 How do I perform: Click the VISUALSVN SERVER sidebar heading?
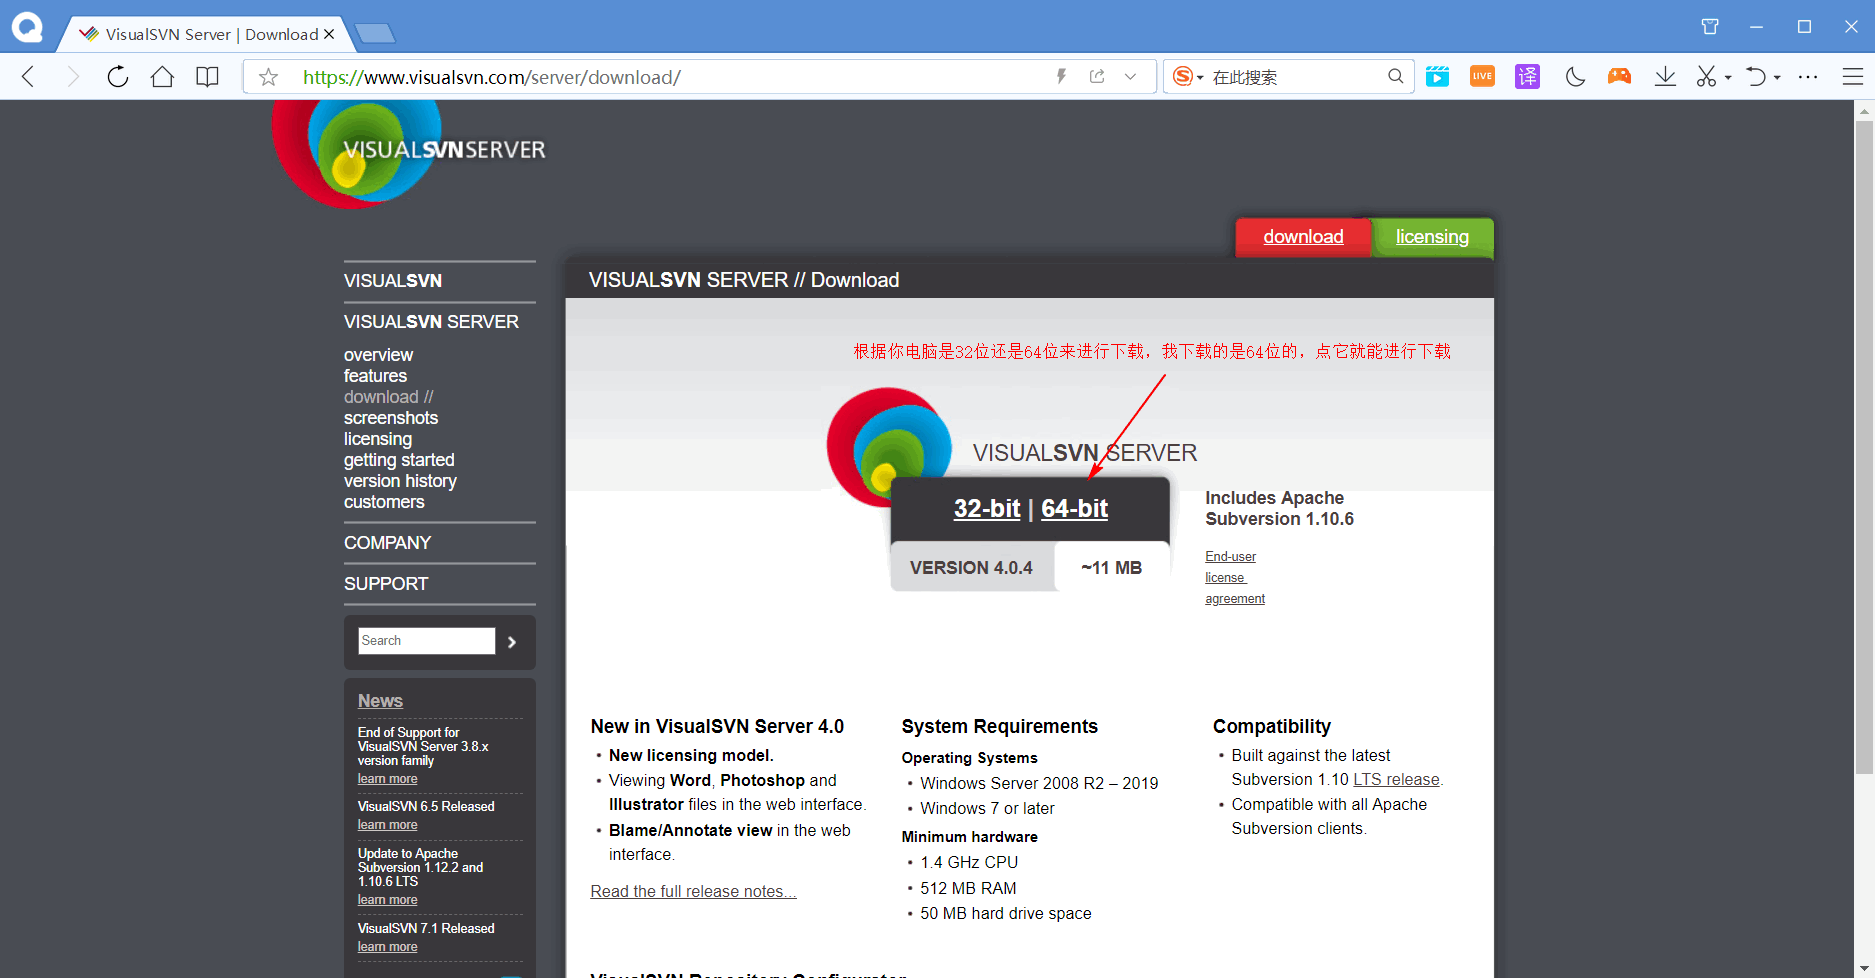pos(431,322)
